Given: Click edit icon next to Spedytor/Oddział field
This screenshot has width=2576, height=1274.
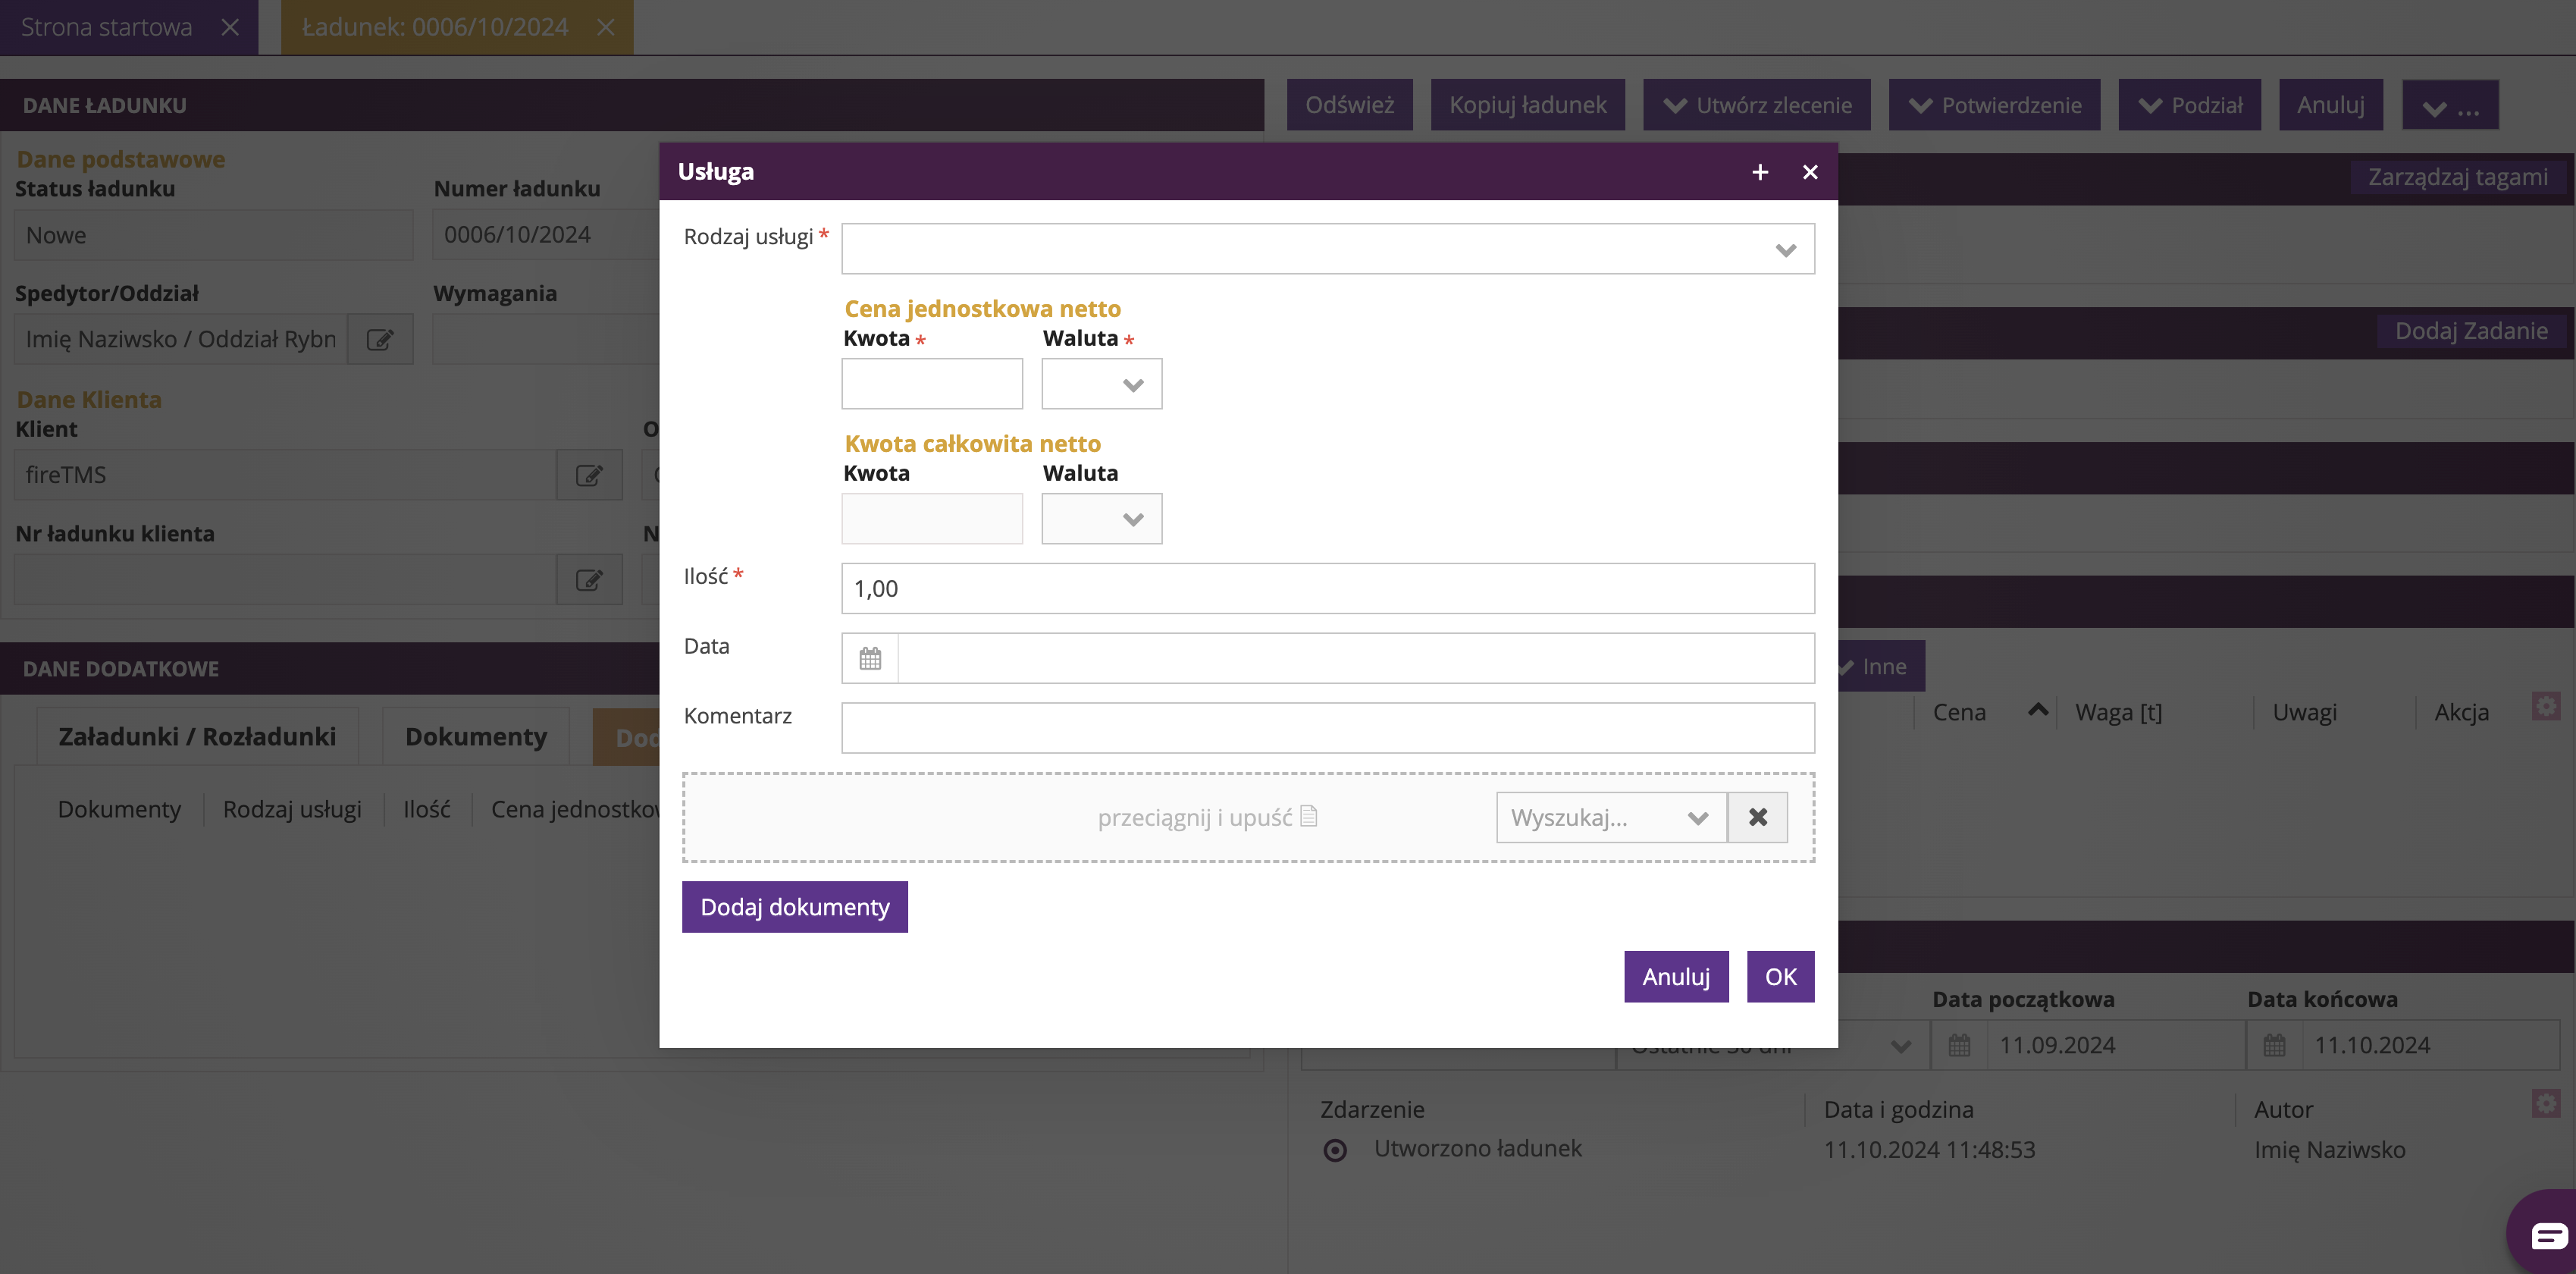Looking at the screenshot, I should 379,339.
